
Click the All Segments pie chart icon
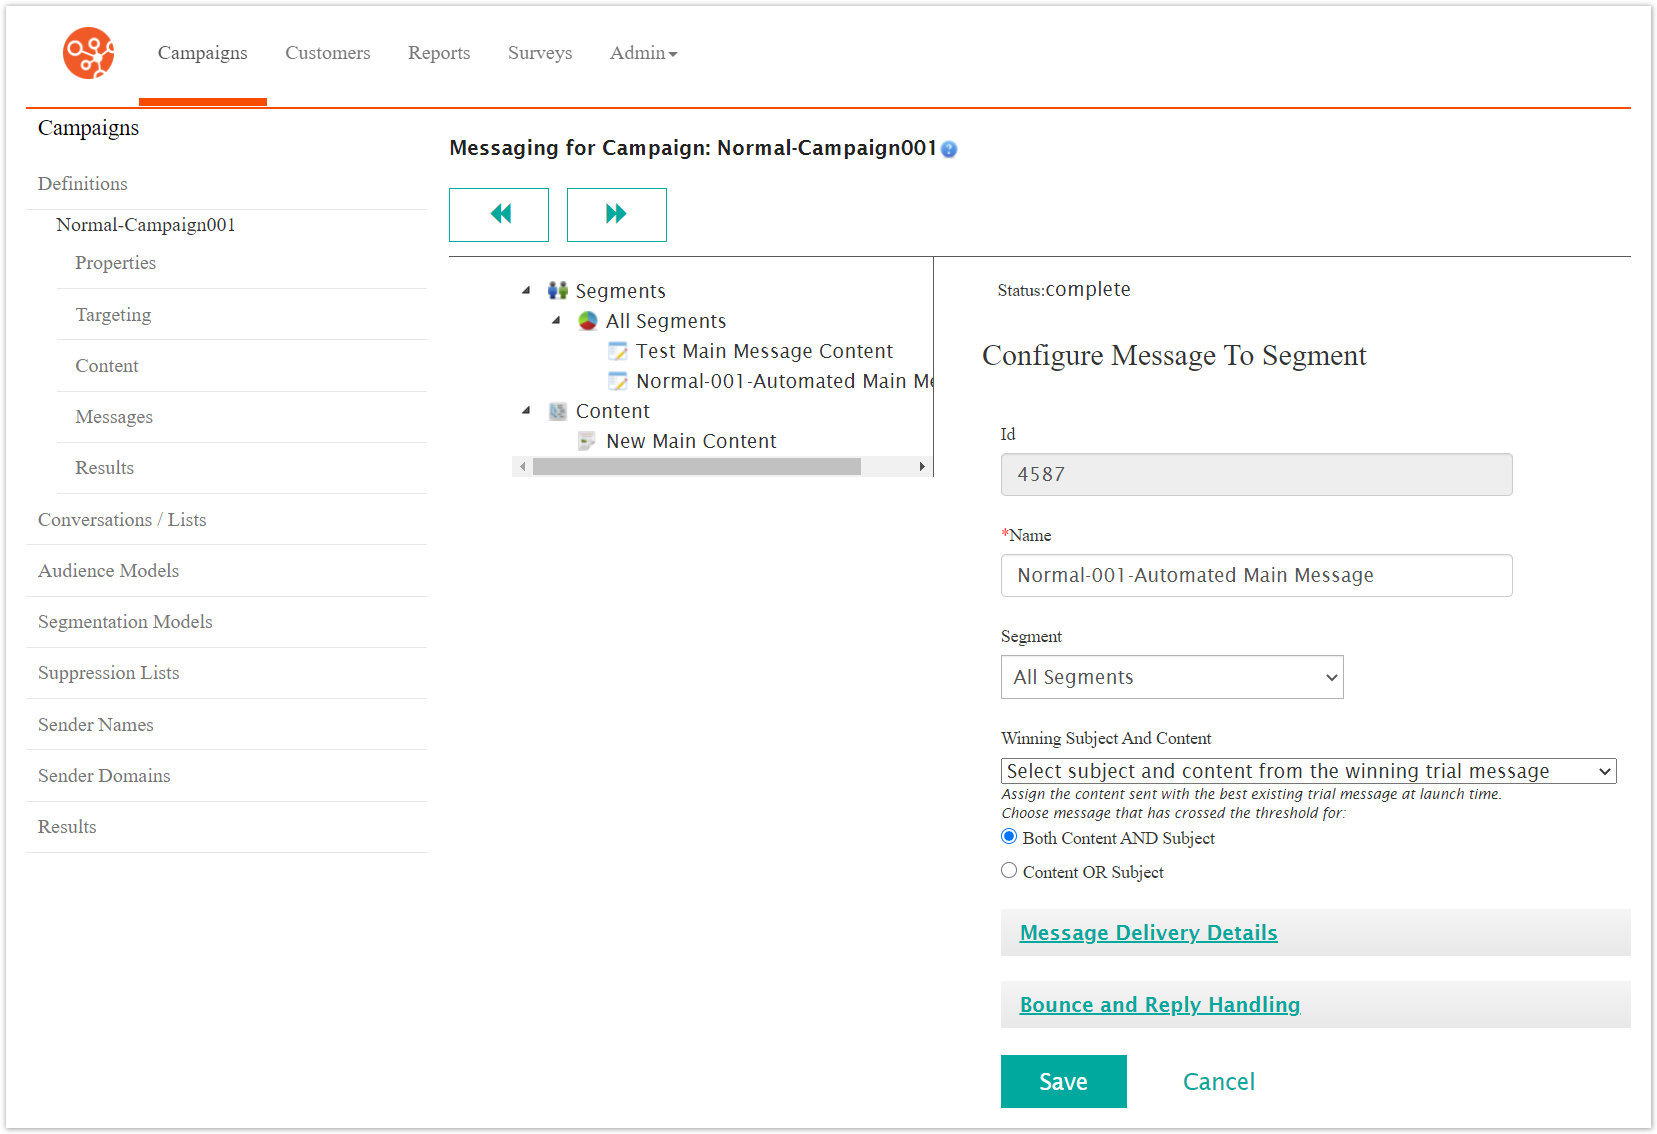588,321
